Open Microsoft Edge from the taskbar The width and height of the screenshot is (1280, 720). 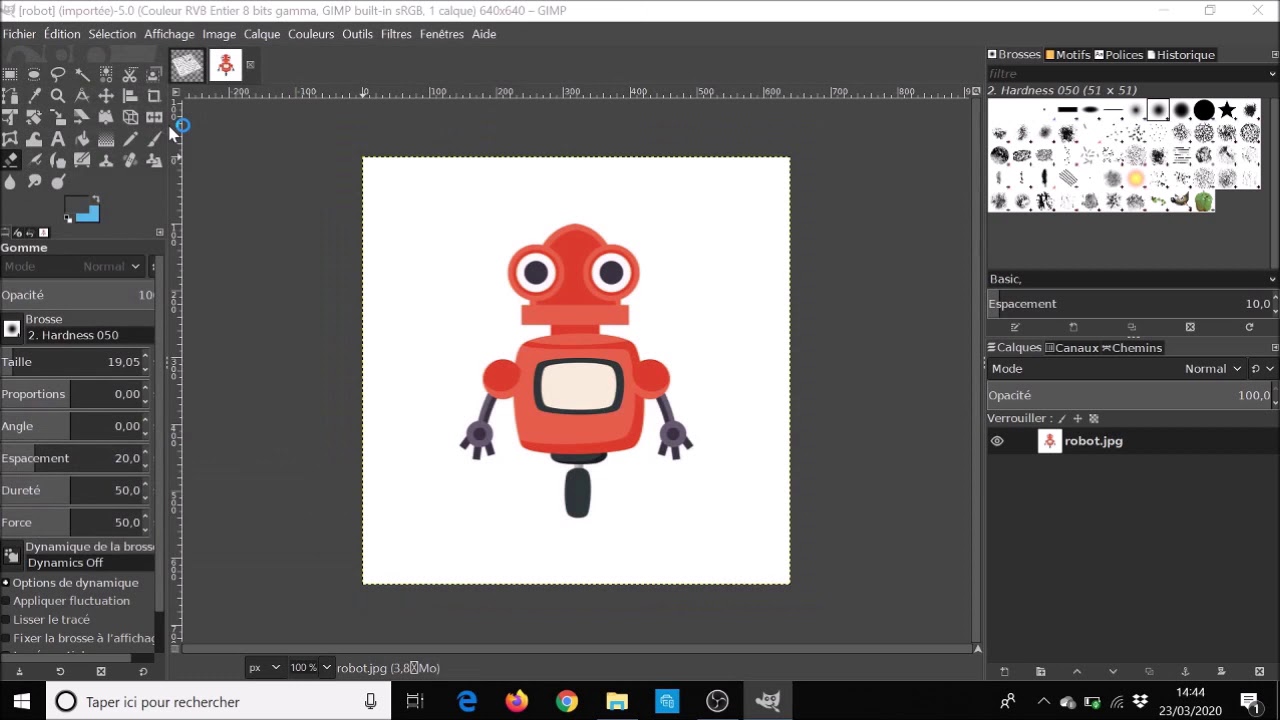click(467, 702)
